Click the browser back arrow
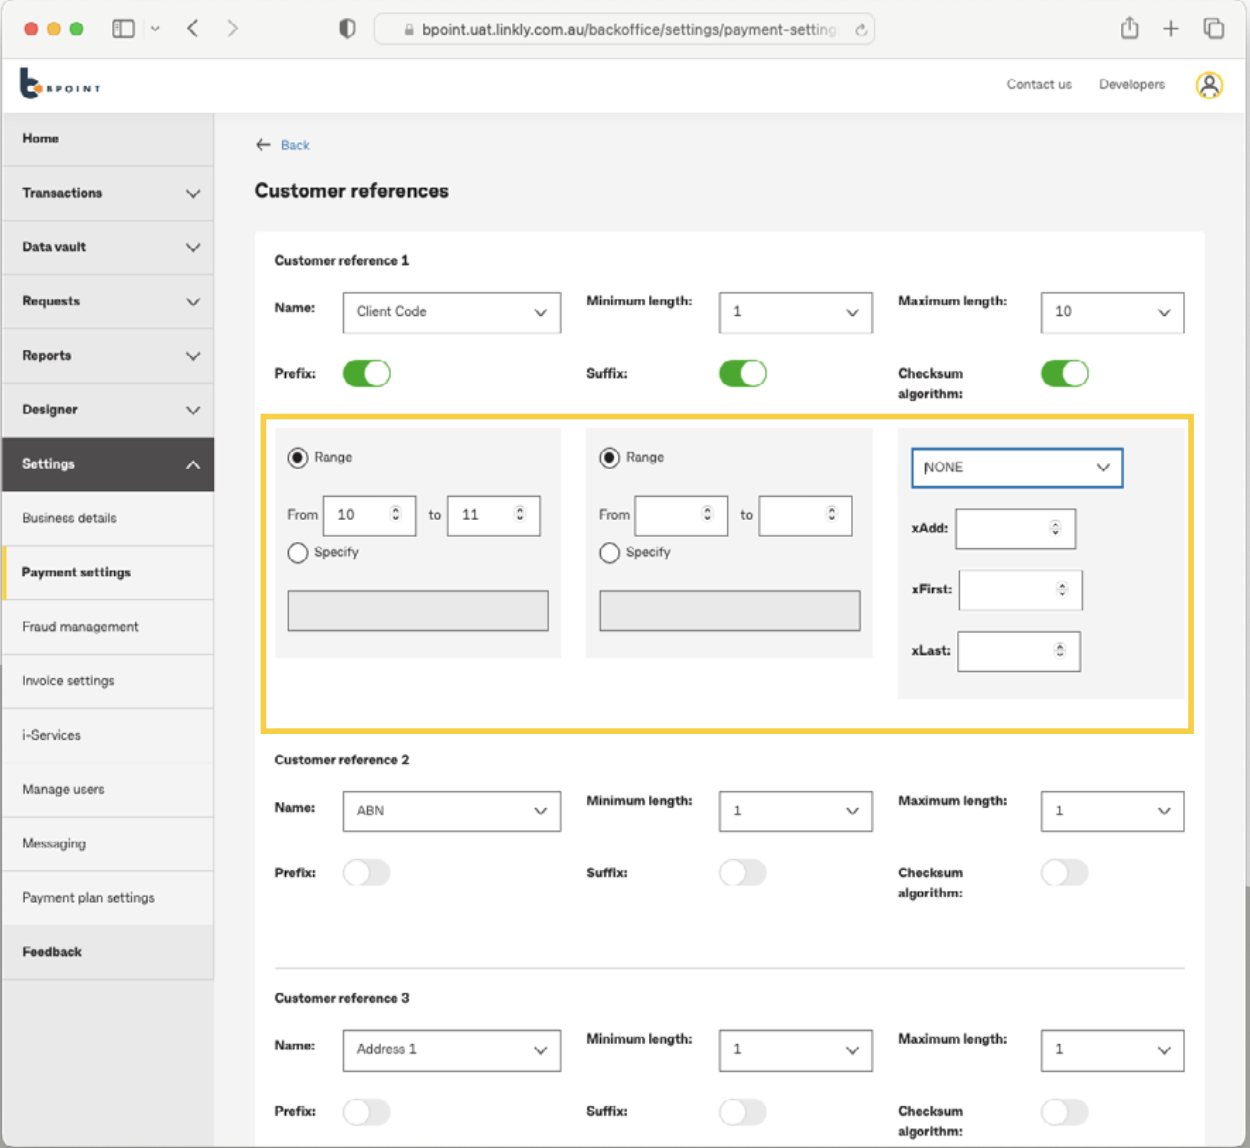 (x=192, y=29)
